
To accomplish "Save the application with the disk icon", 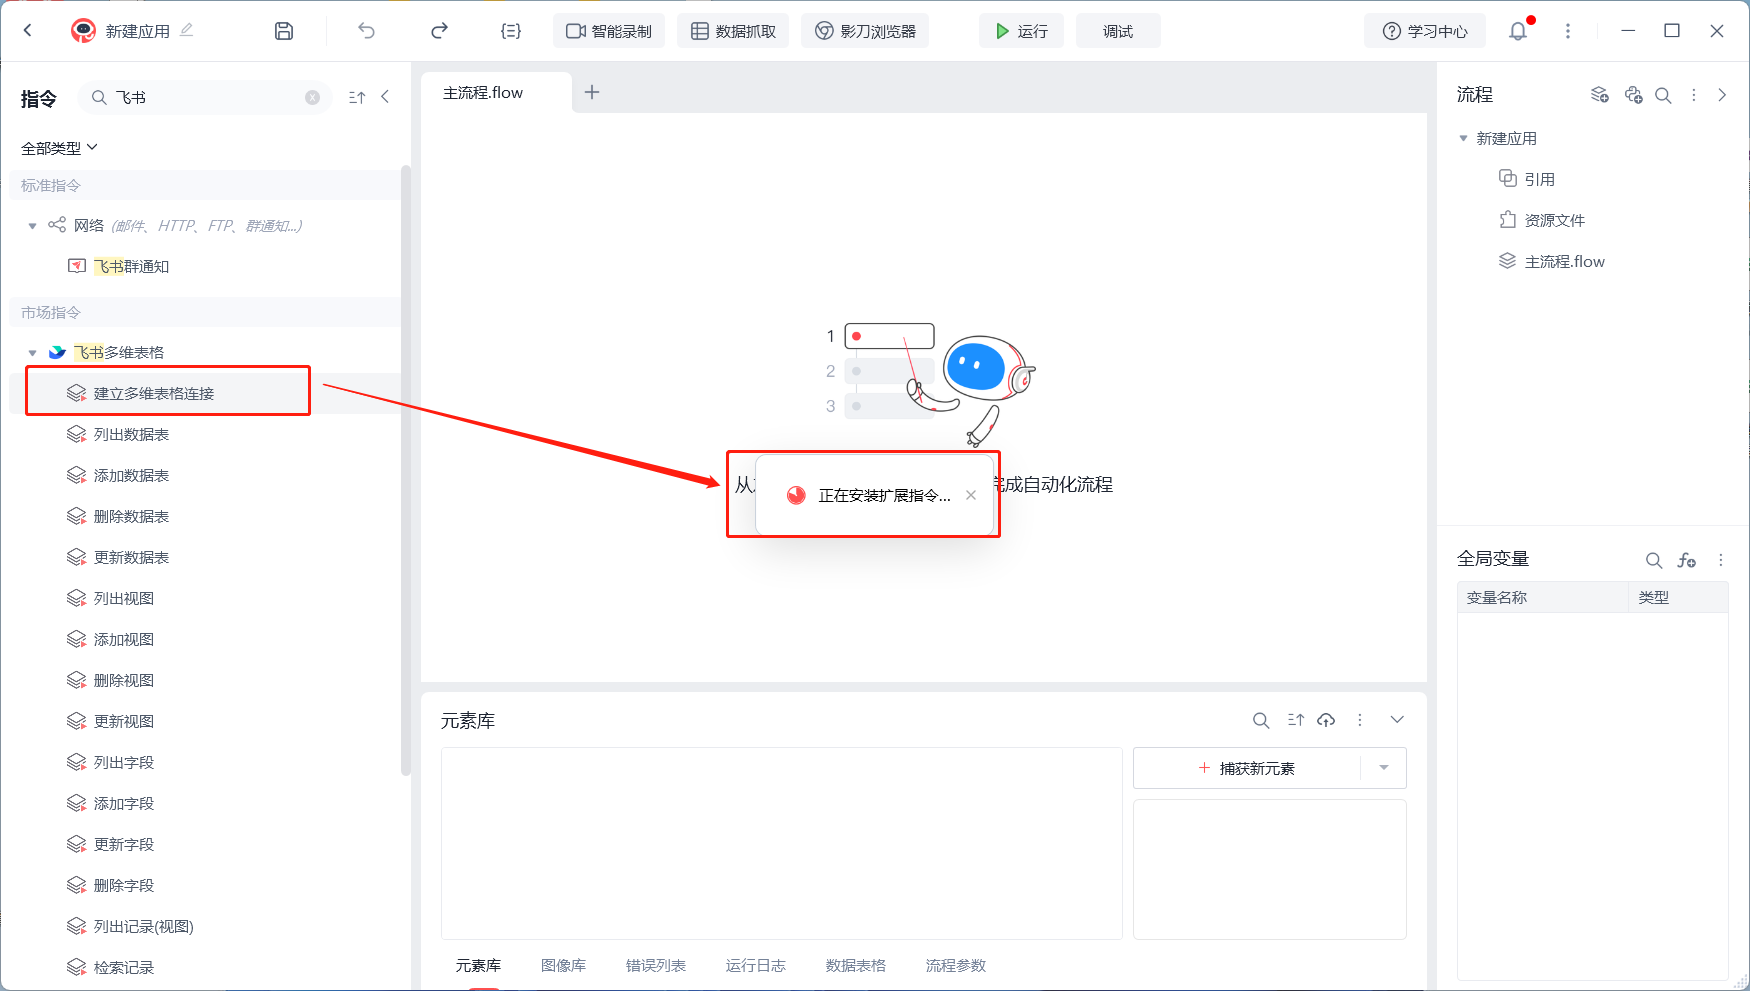I will 284,31.
